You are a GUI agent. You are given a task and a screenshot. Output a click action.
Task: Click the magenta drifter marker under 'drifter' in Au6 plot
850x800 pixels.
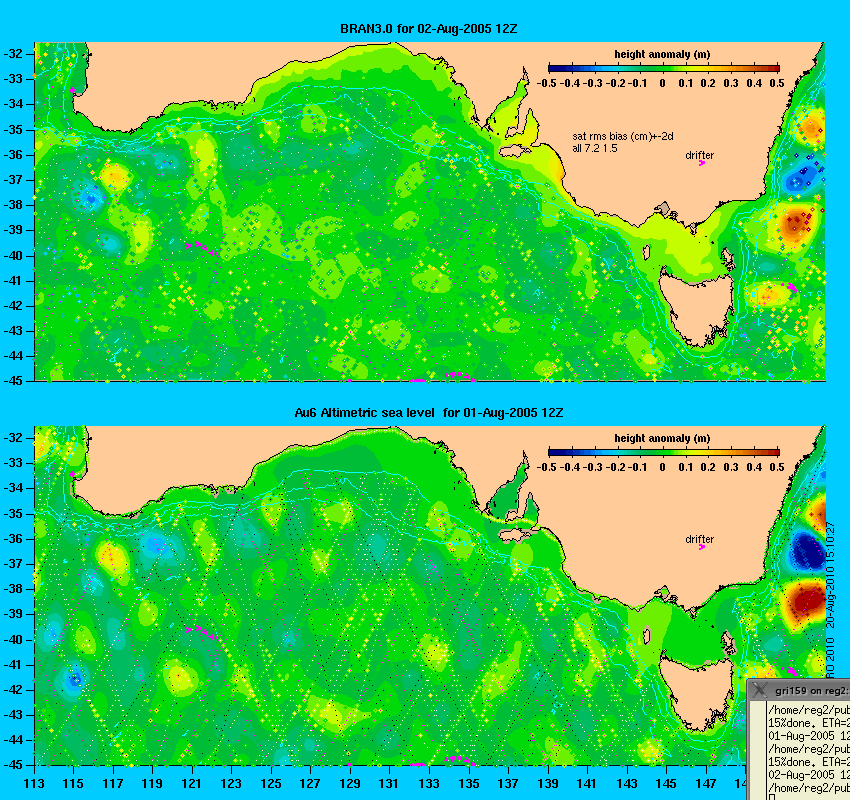(x=701, y=547)
